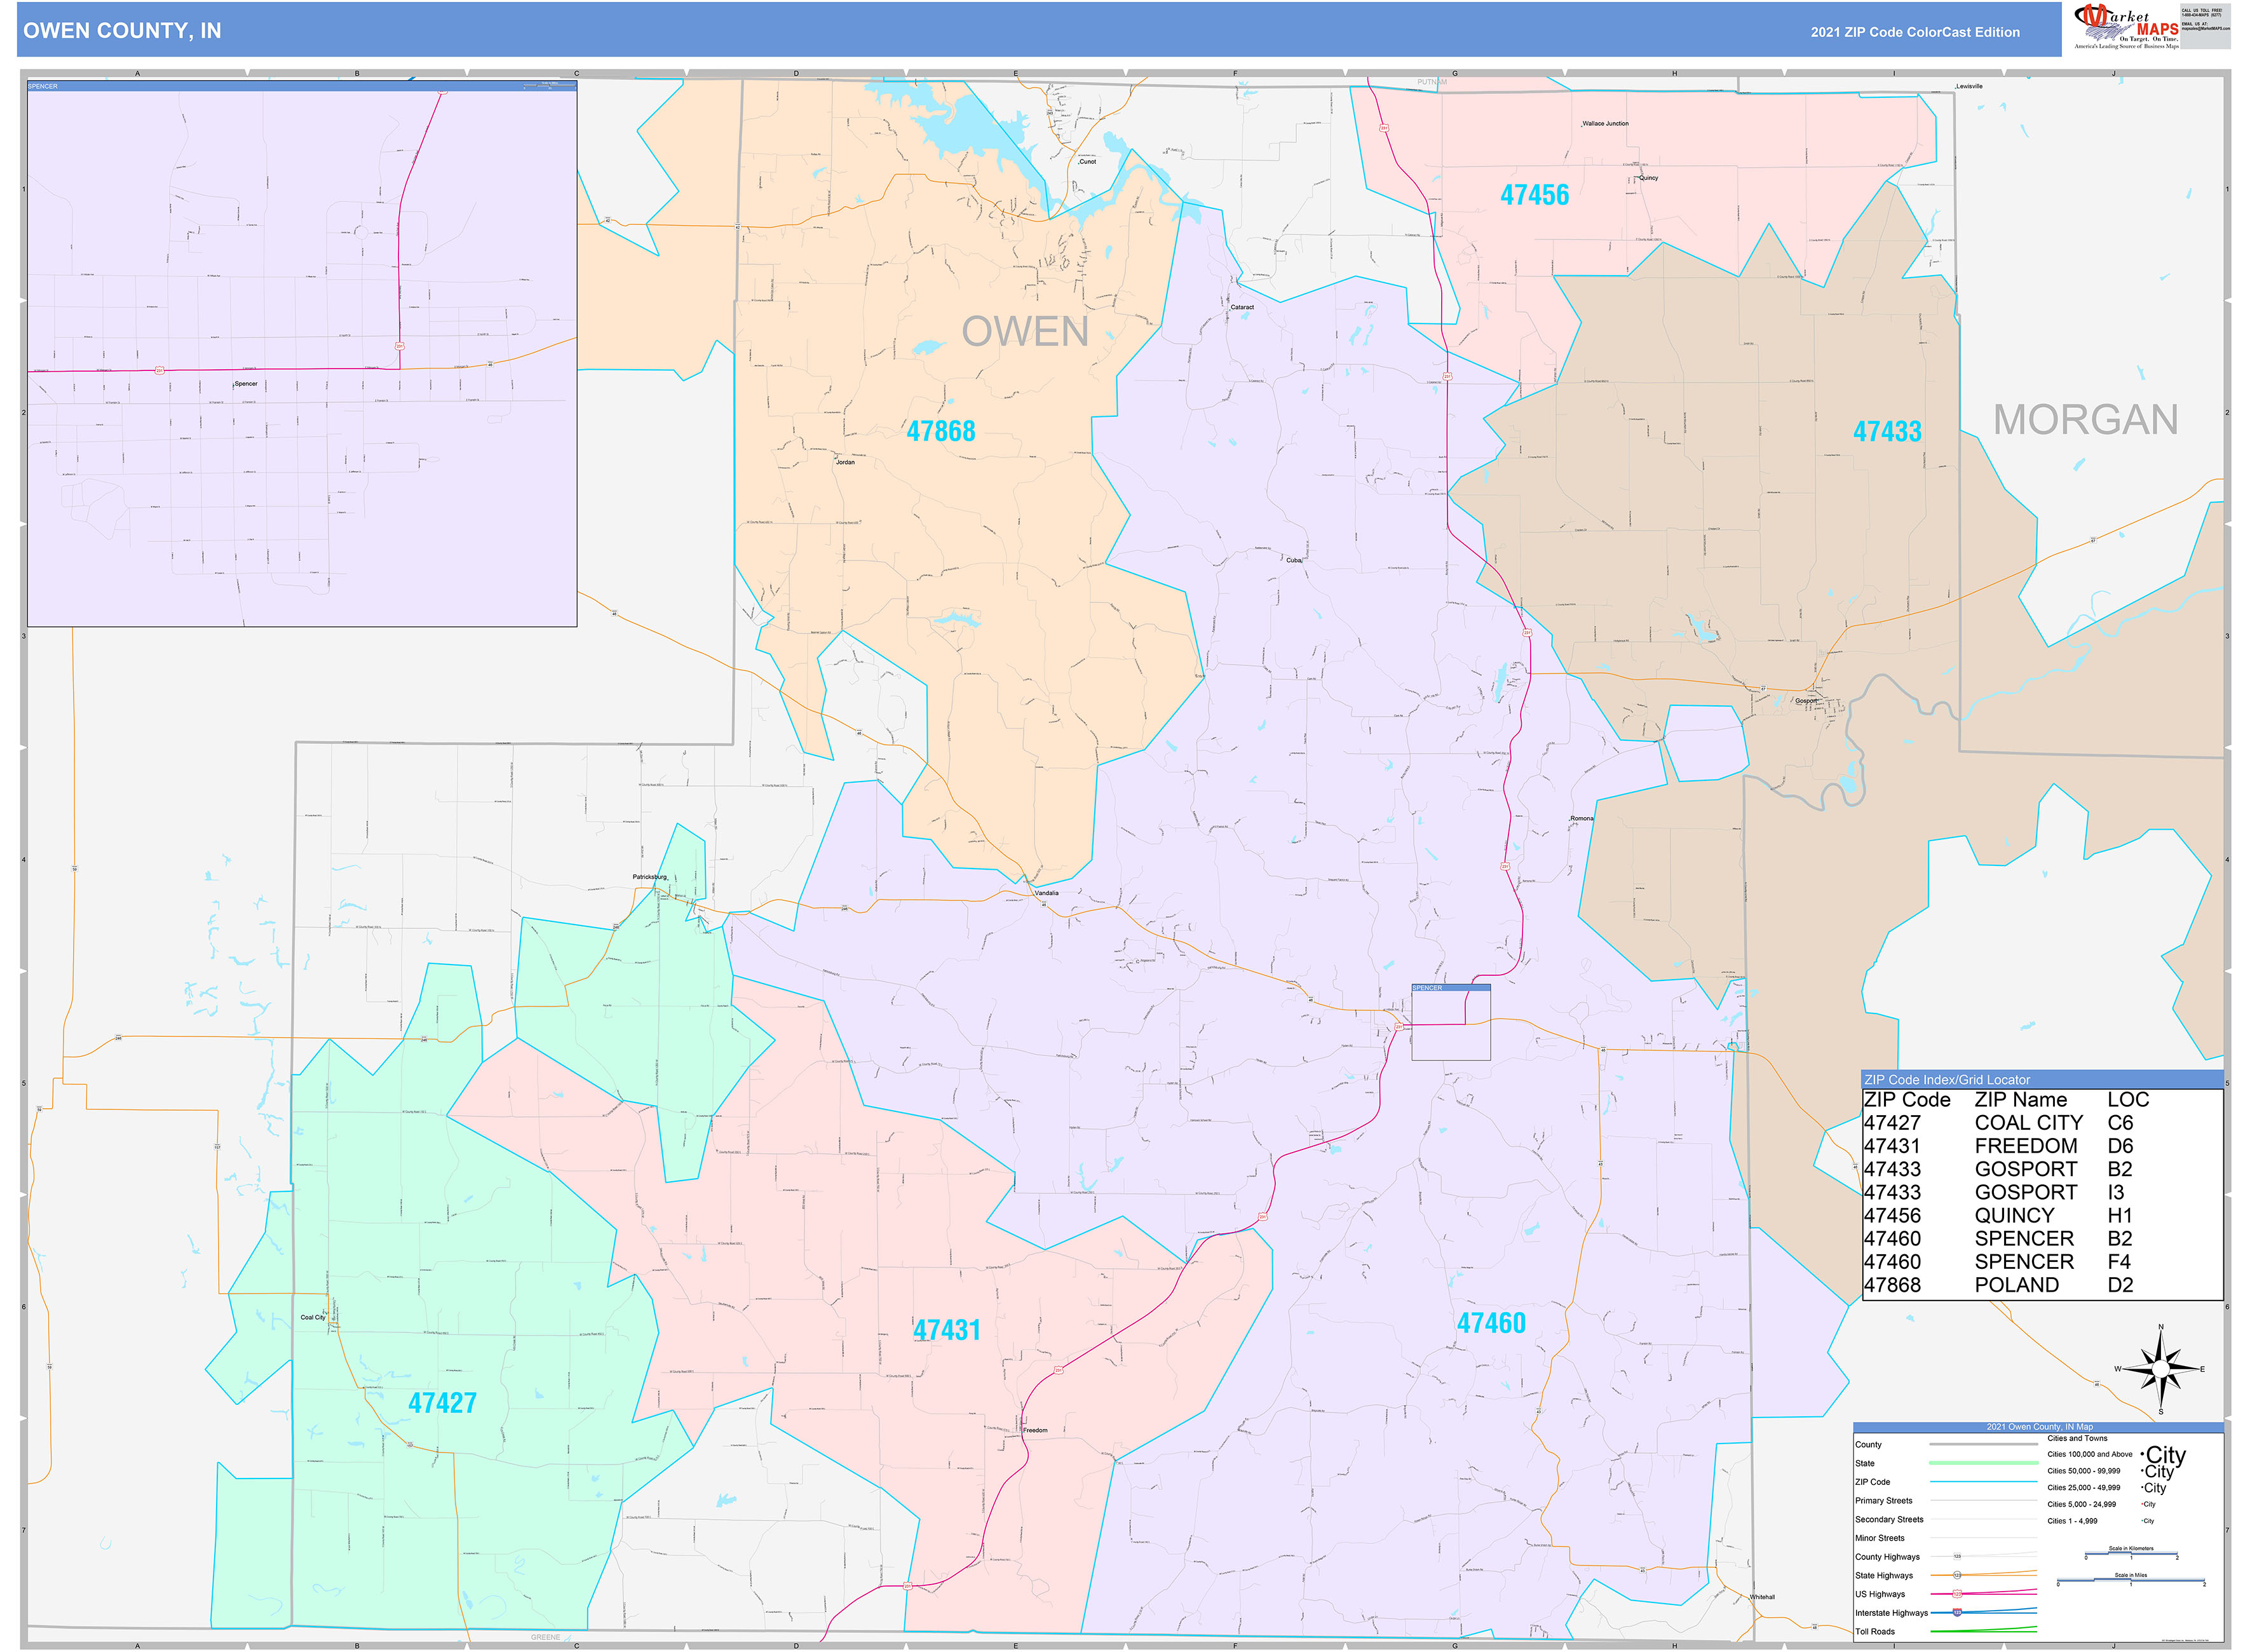Click the US Highways shield in the legend
Viewport: 2250px width, 1652px height.
click(1957, 1594)
